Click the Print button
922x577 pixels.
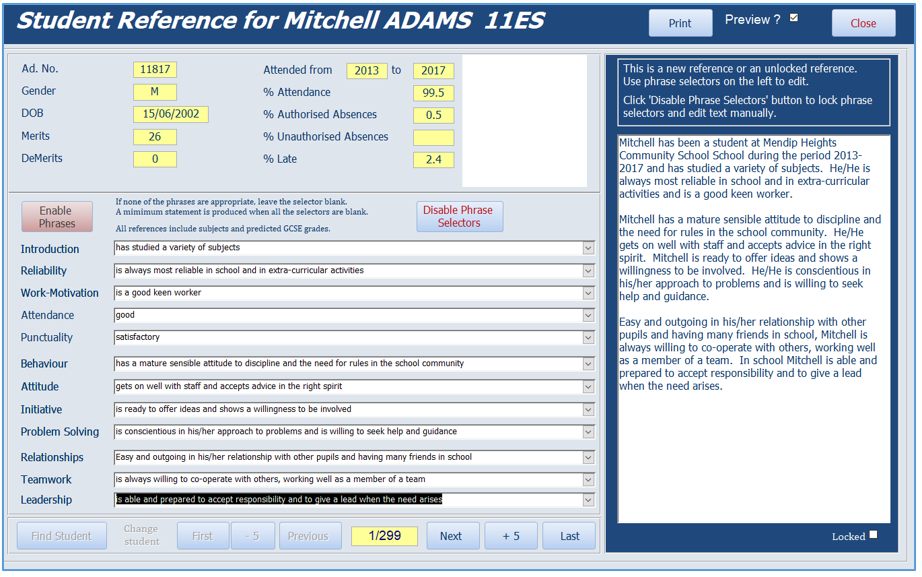coord(680,23)
